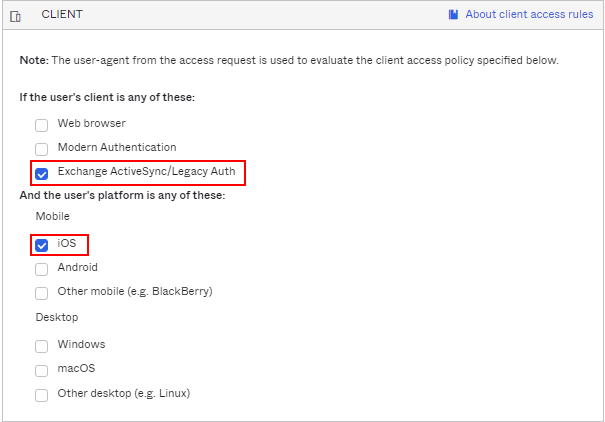
Task: Check the Other mobile (e.g. BlackBerry) checkbox
Action: 42,293
